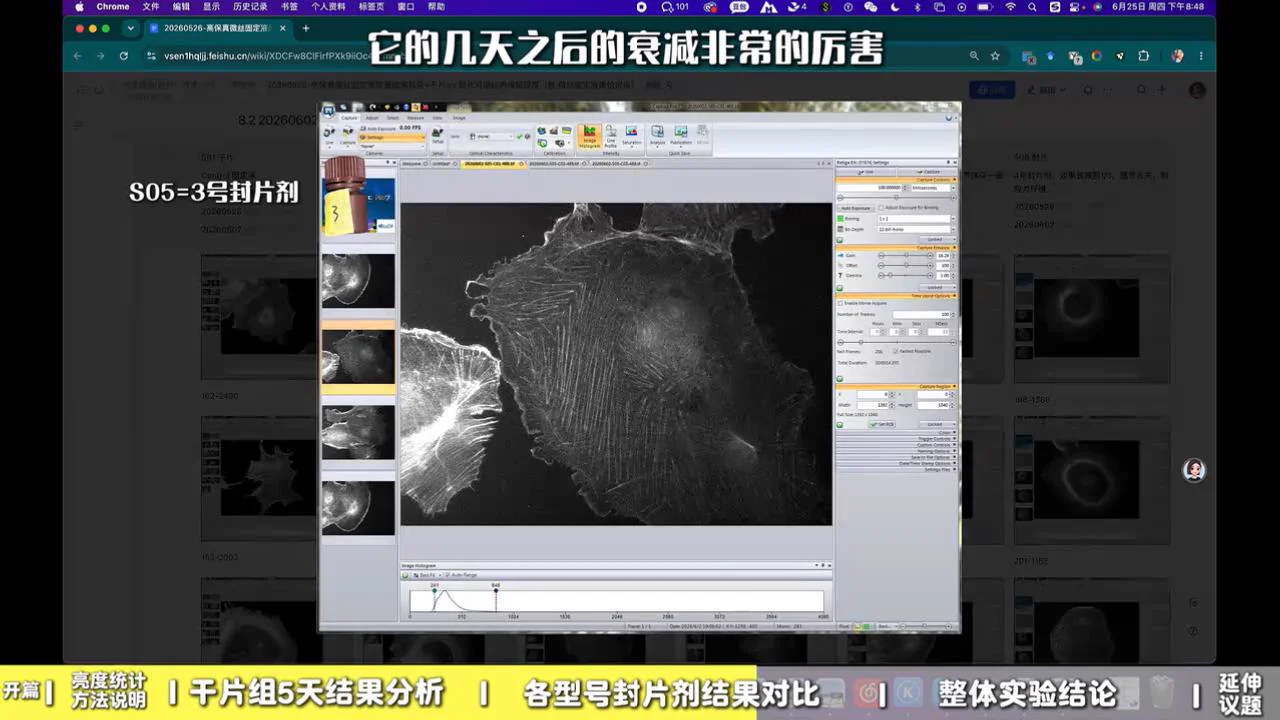Viewport: 1280px width, 720px height.
Task: Click the Best Fit button in histogram panel
Action: pos(425,575)
